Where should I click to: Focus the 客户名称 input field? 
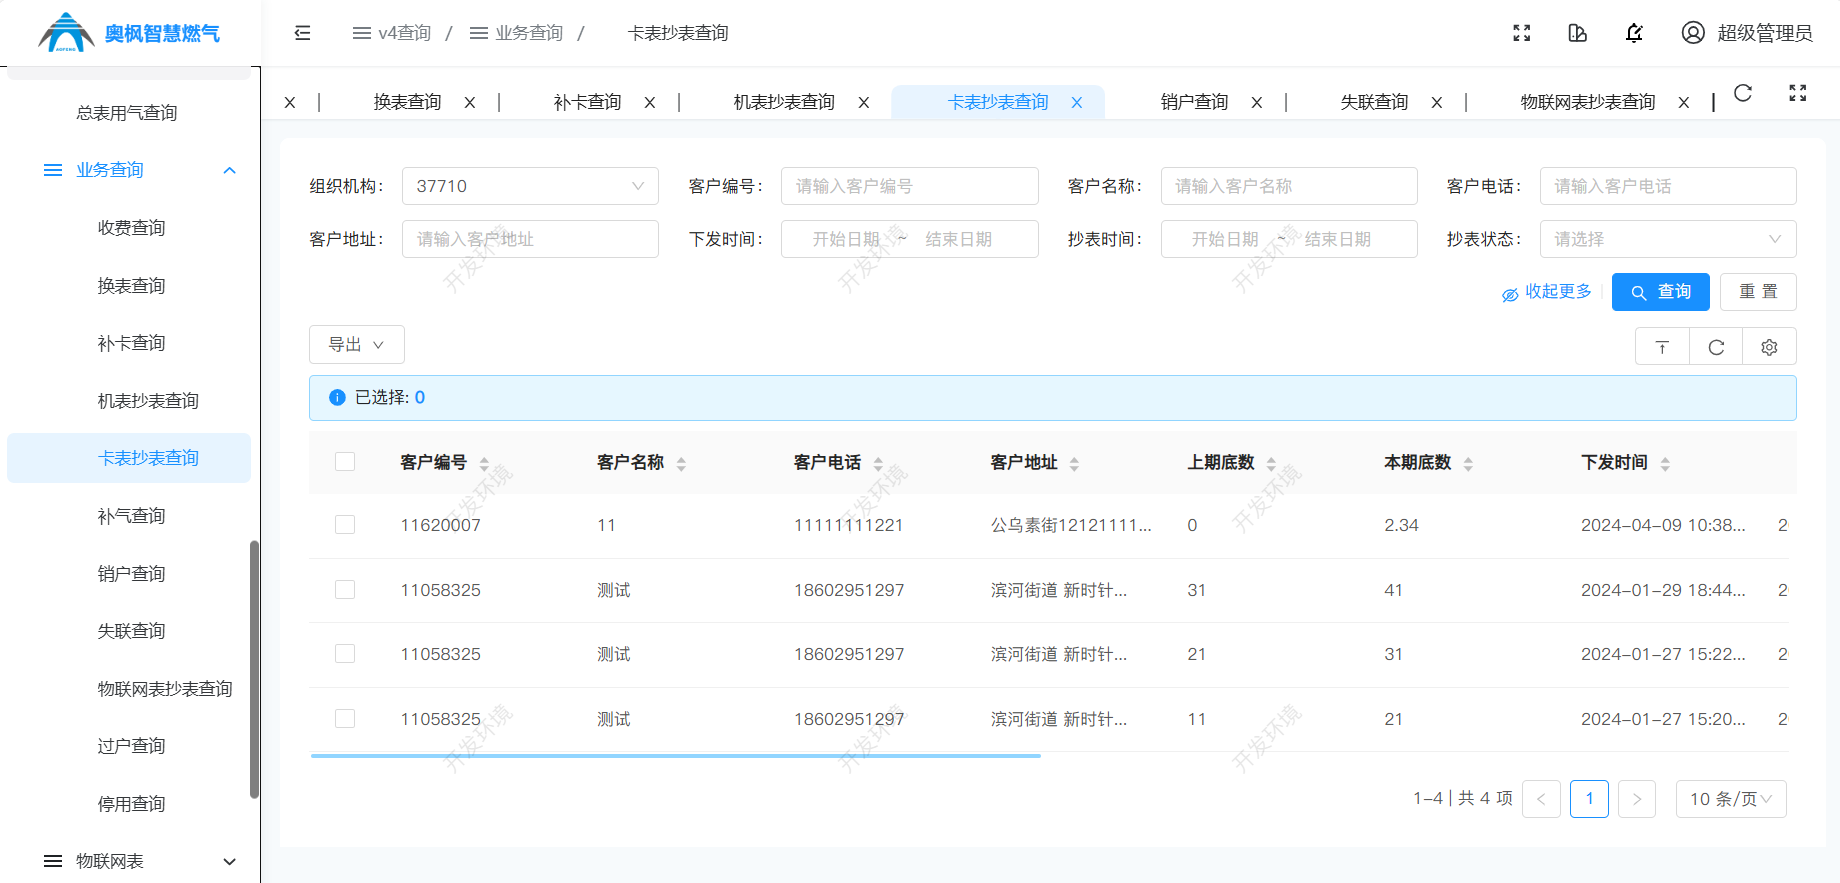pyautogui.click(x=1289, y=186)
